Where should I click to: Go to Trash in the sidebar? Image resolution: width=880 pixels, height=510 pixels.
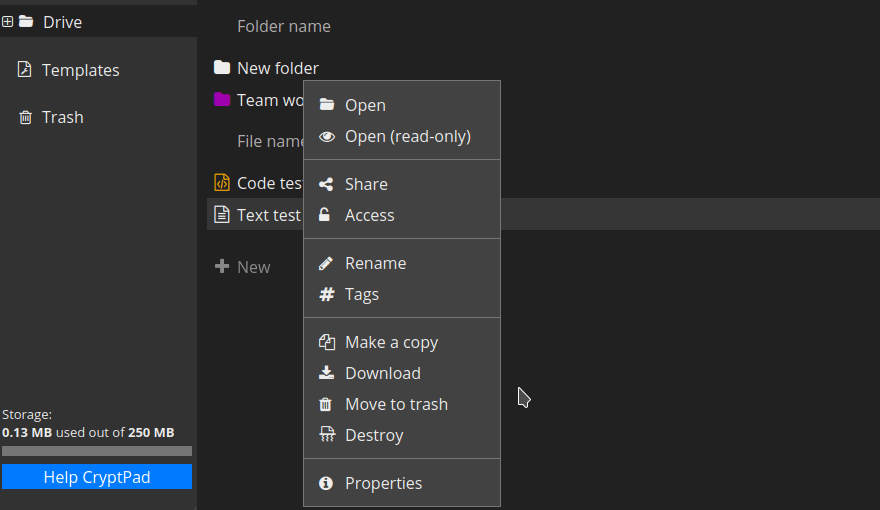(x=62, y=117)
